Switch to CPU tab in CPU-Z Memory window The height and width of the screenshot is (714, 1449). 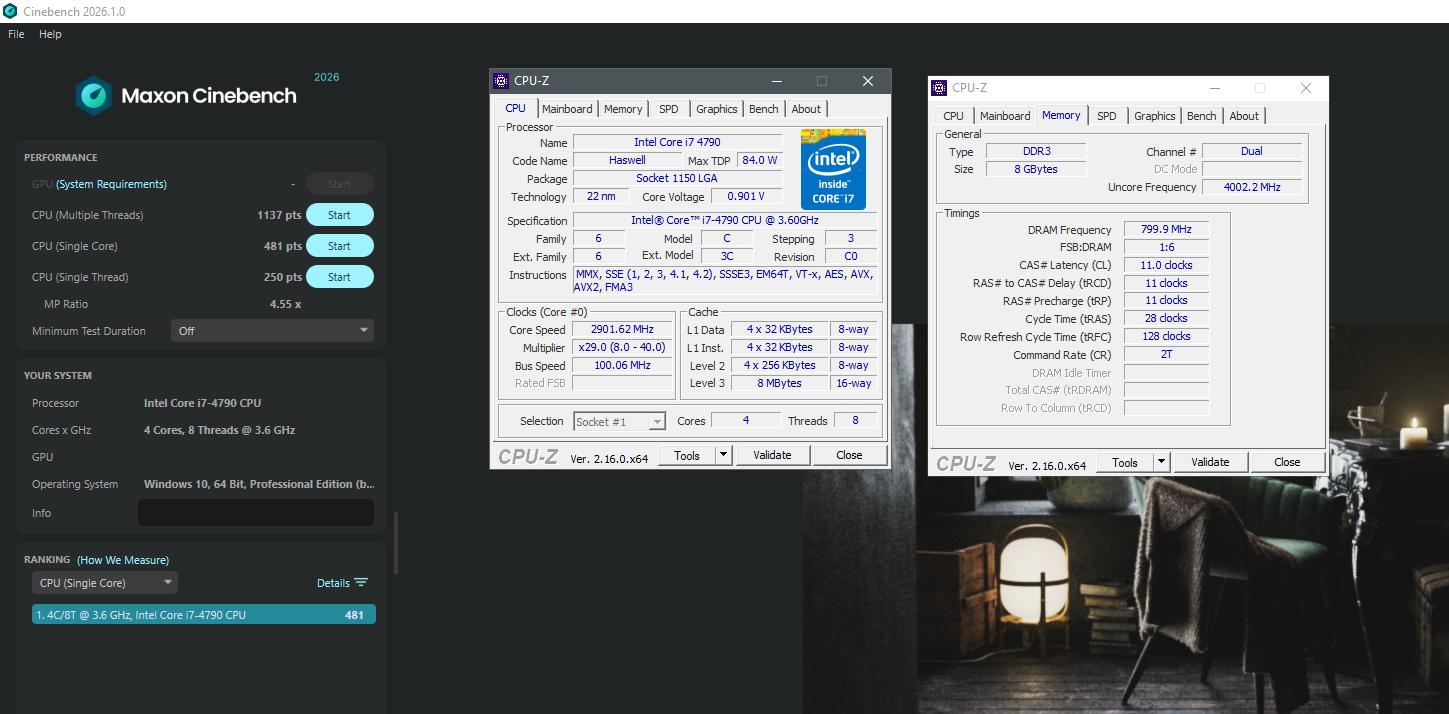click(x=953, y=116)
